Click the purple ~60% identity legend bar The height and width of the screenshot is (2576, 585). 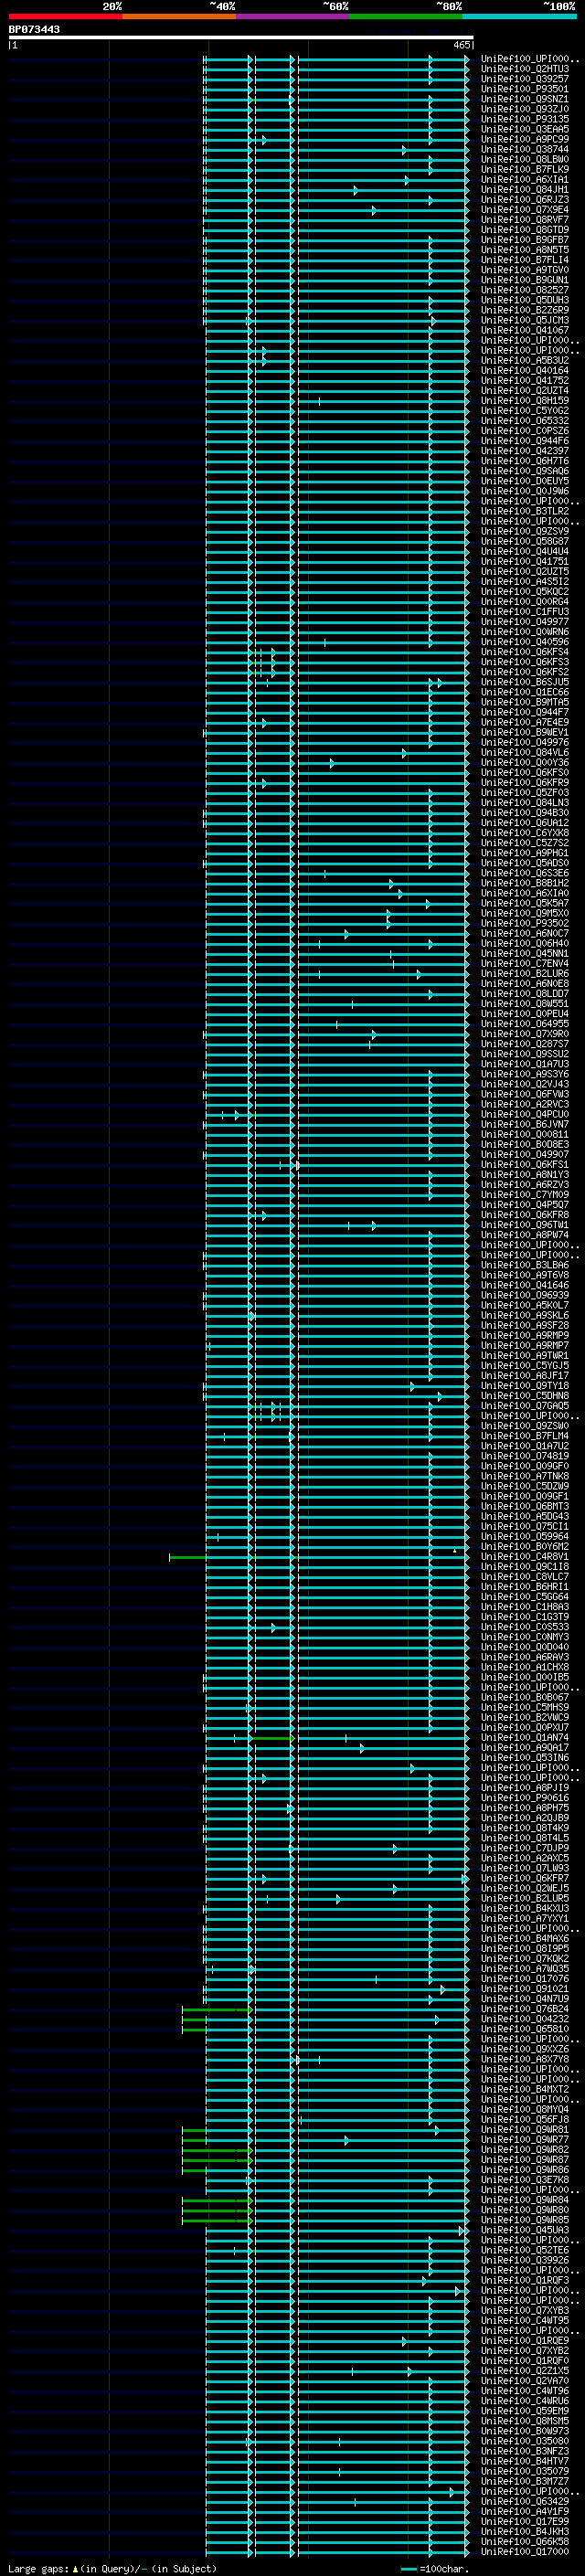click(292, 17)
